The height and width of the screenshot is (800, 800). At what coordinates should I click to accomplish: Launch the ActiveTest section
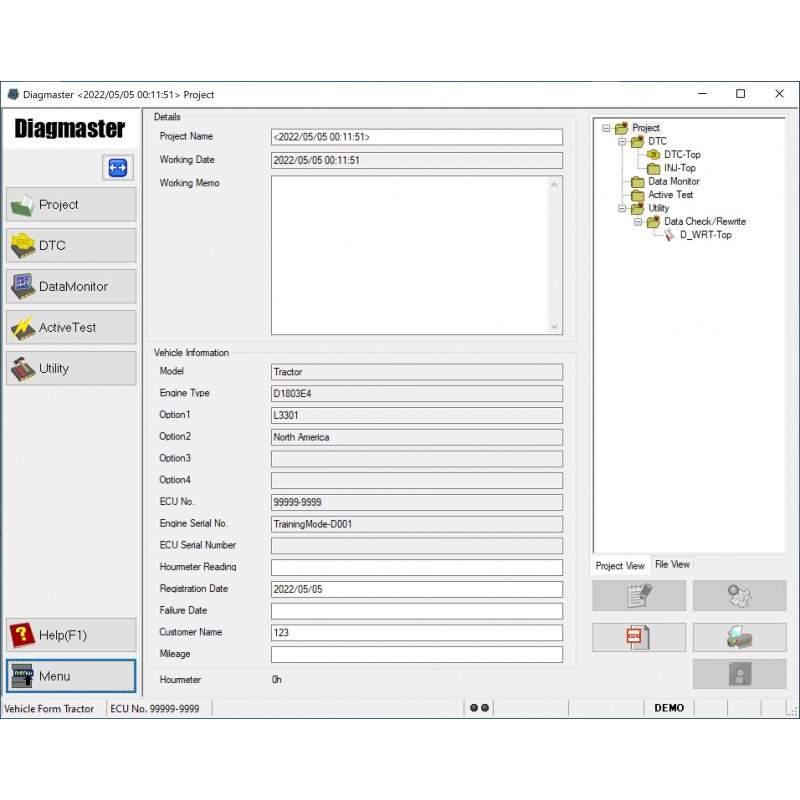[71, 327]
